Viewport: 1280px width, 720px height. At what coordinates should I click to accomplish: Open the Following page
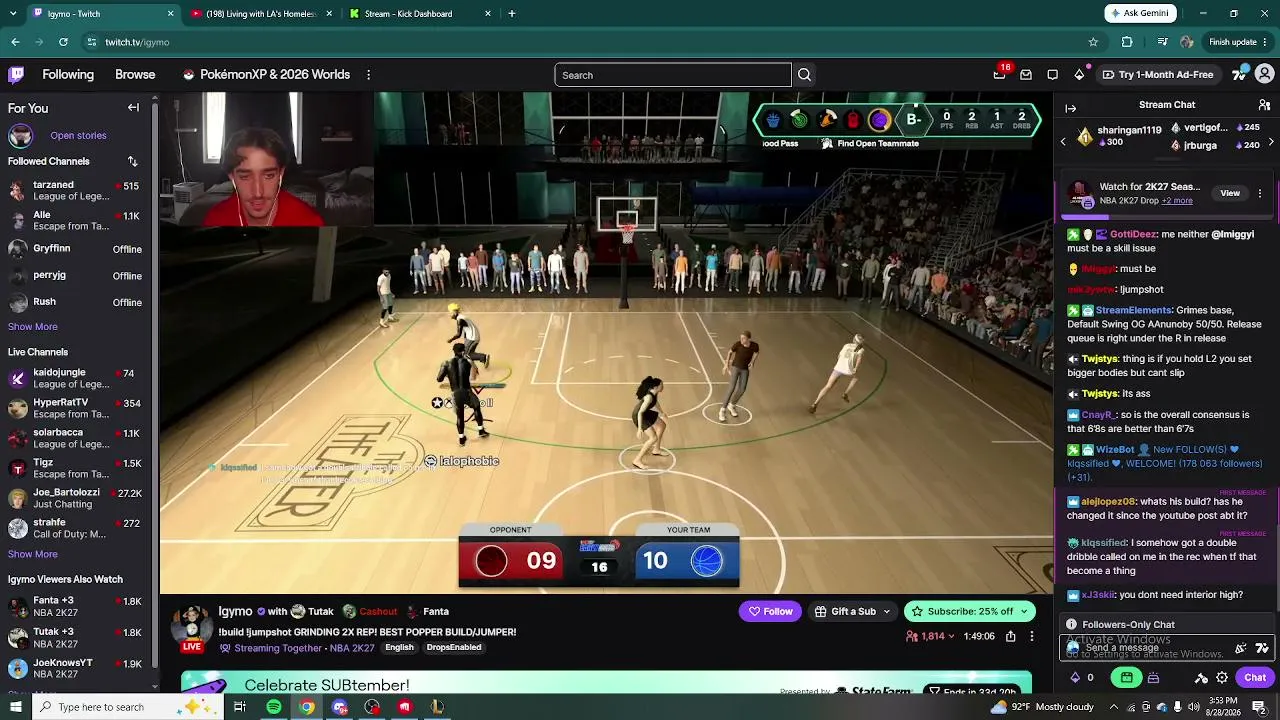pyautogui.click(x=68, y=75)
